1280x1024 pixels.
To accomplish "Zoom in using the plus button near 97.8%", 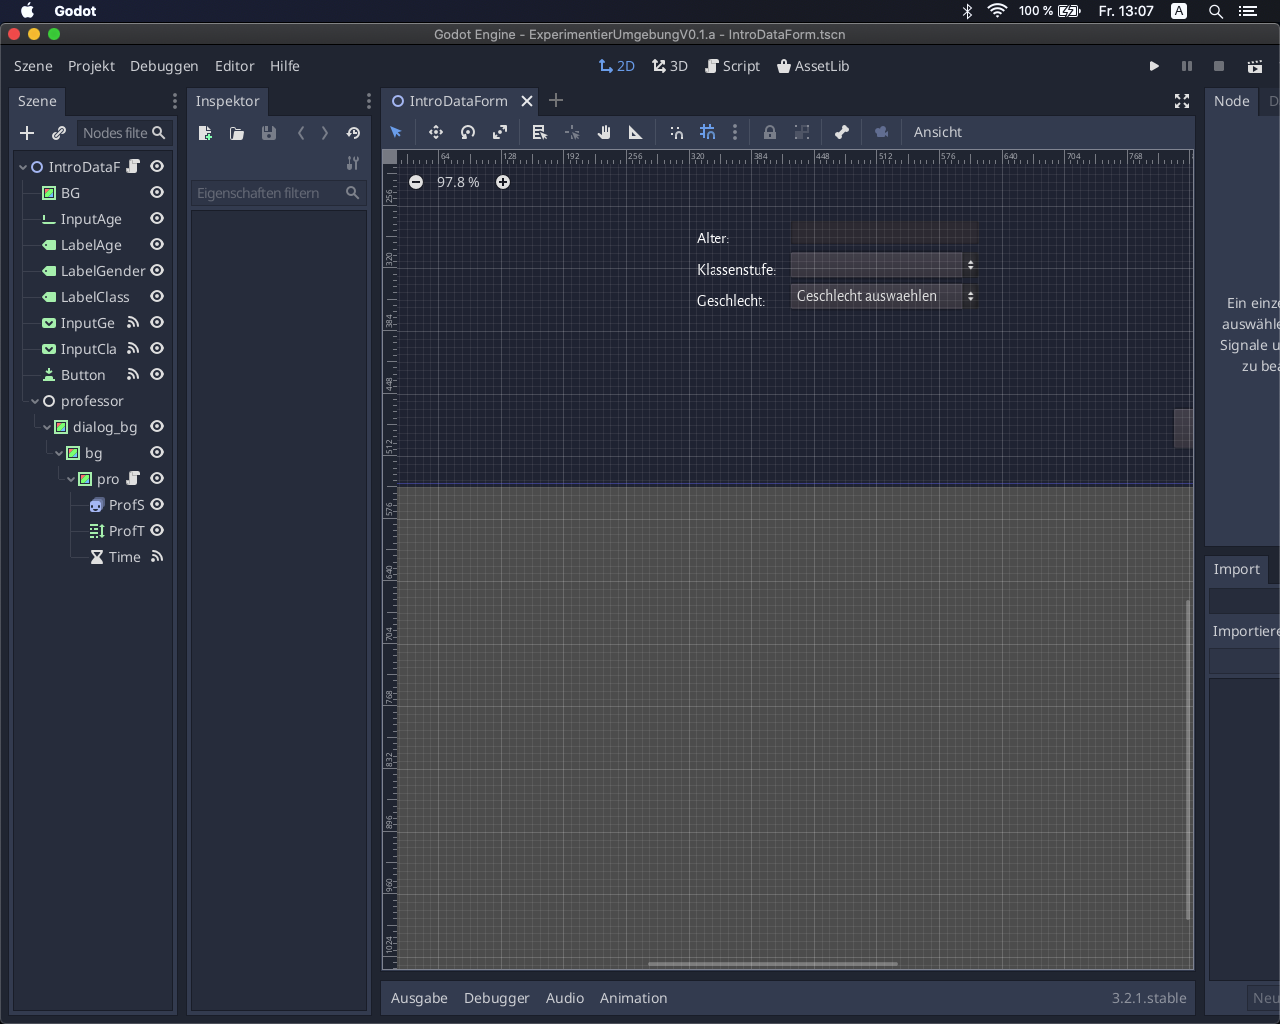I will (x=503, y=182).
